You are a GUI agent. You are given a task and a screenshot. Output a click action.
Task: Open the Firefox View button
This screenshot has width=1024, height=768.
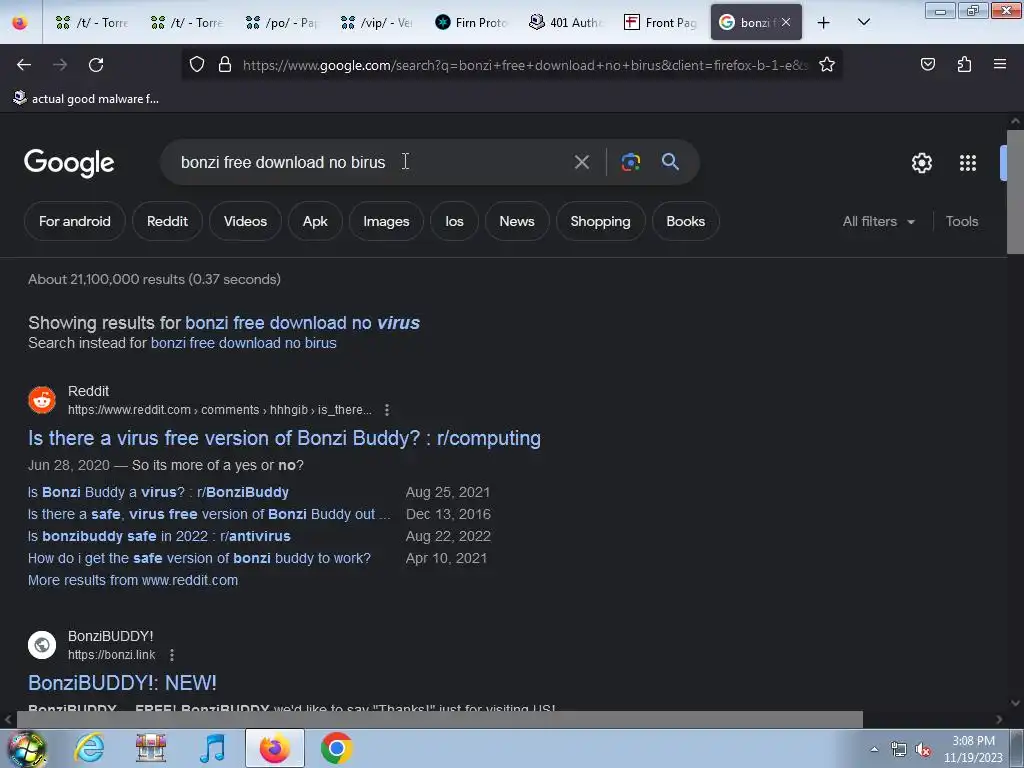click(x=20, y=23)
